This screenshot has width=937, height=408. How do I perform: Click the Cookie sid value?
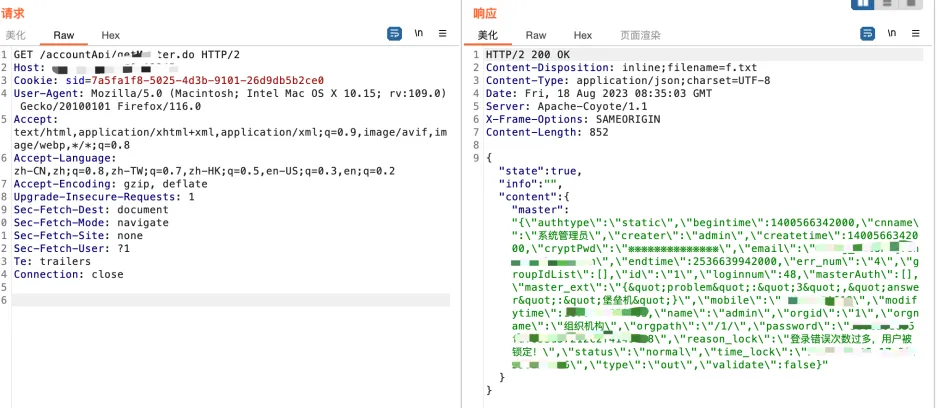pyautogui.click(x=207, y=81)
